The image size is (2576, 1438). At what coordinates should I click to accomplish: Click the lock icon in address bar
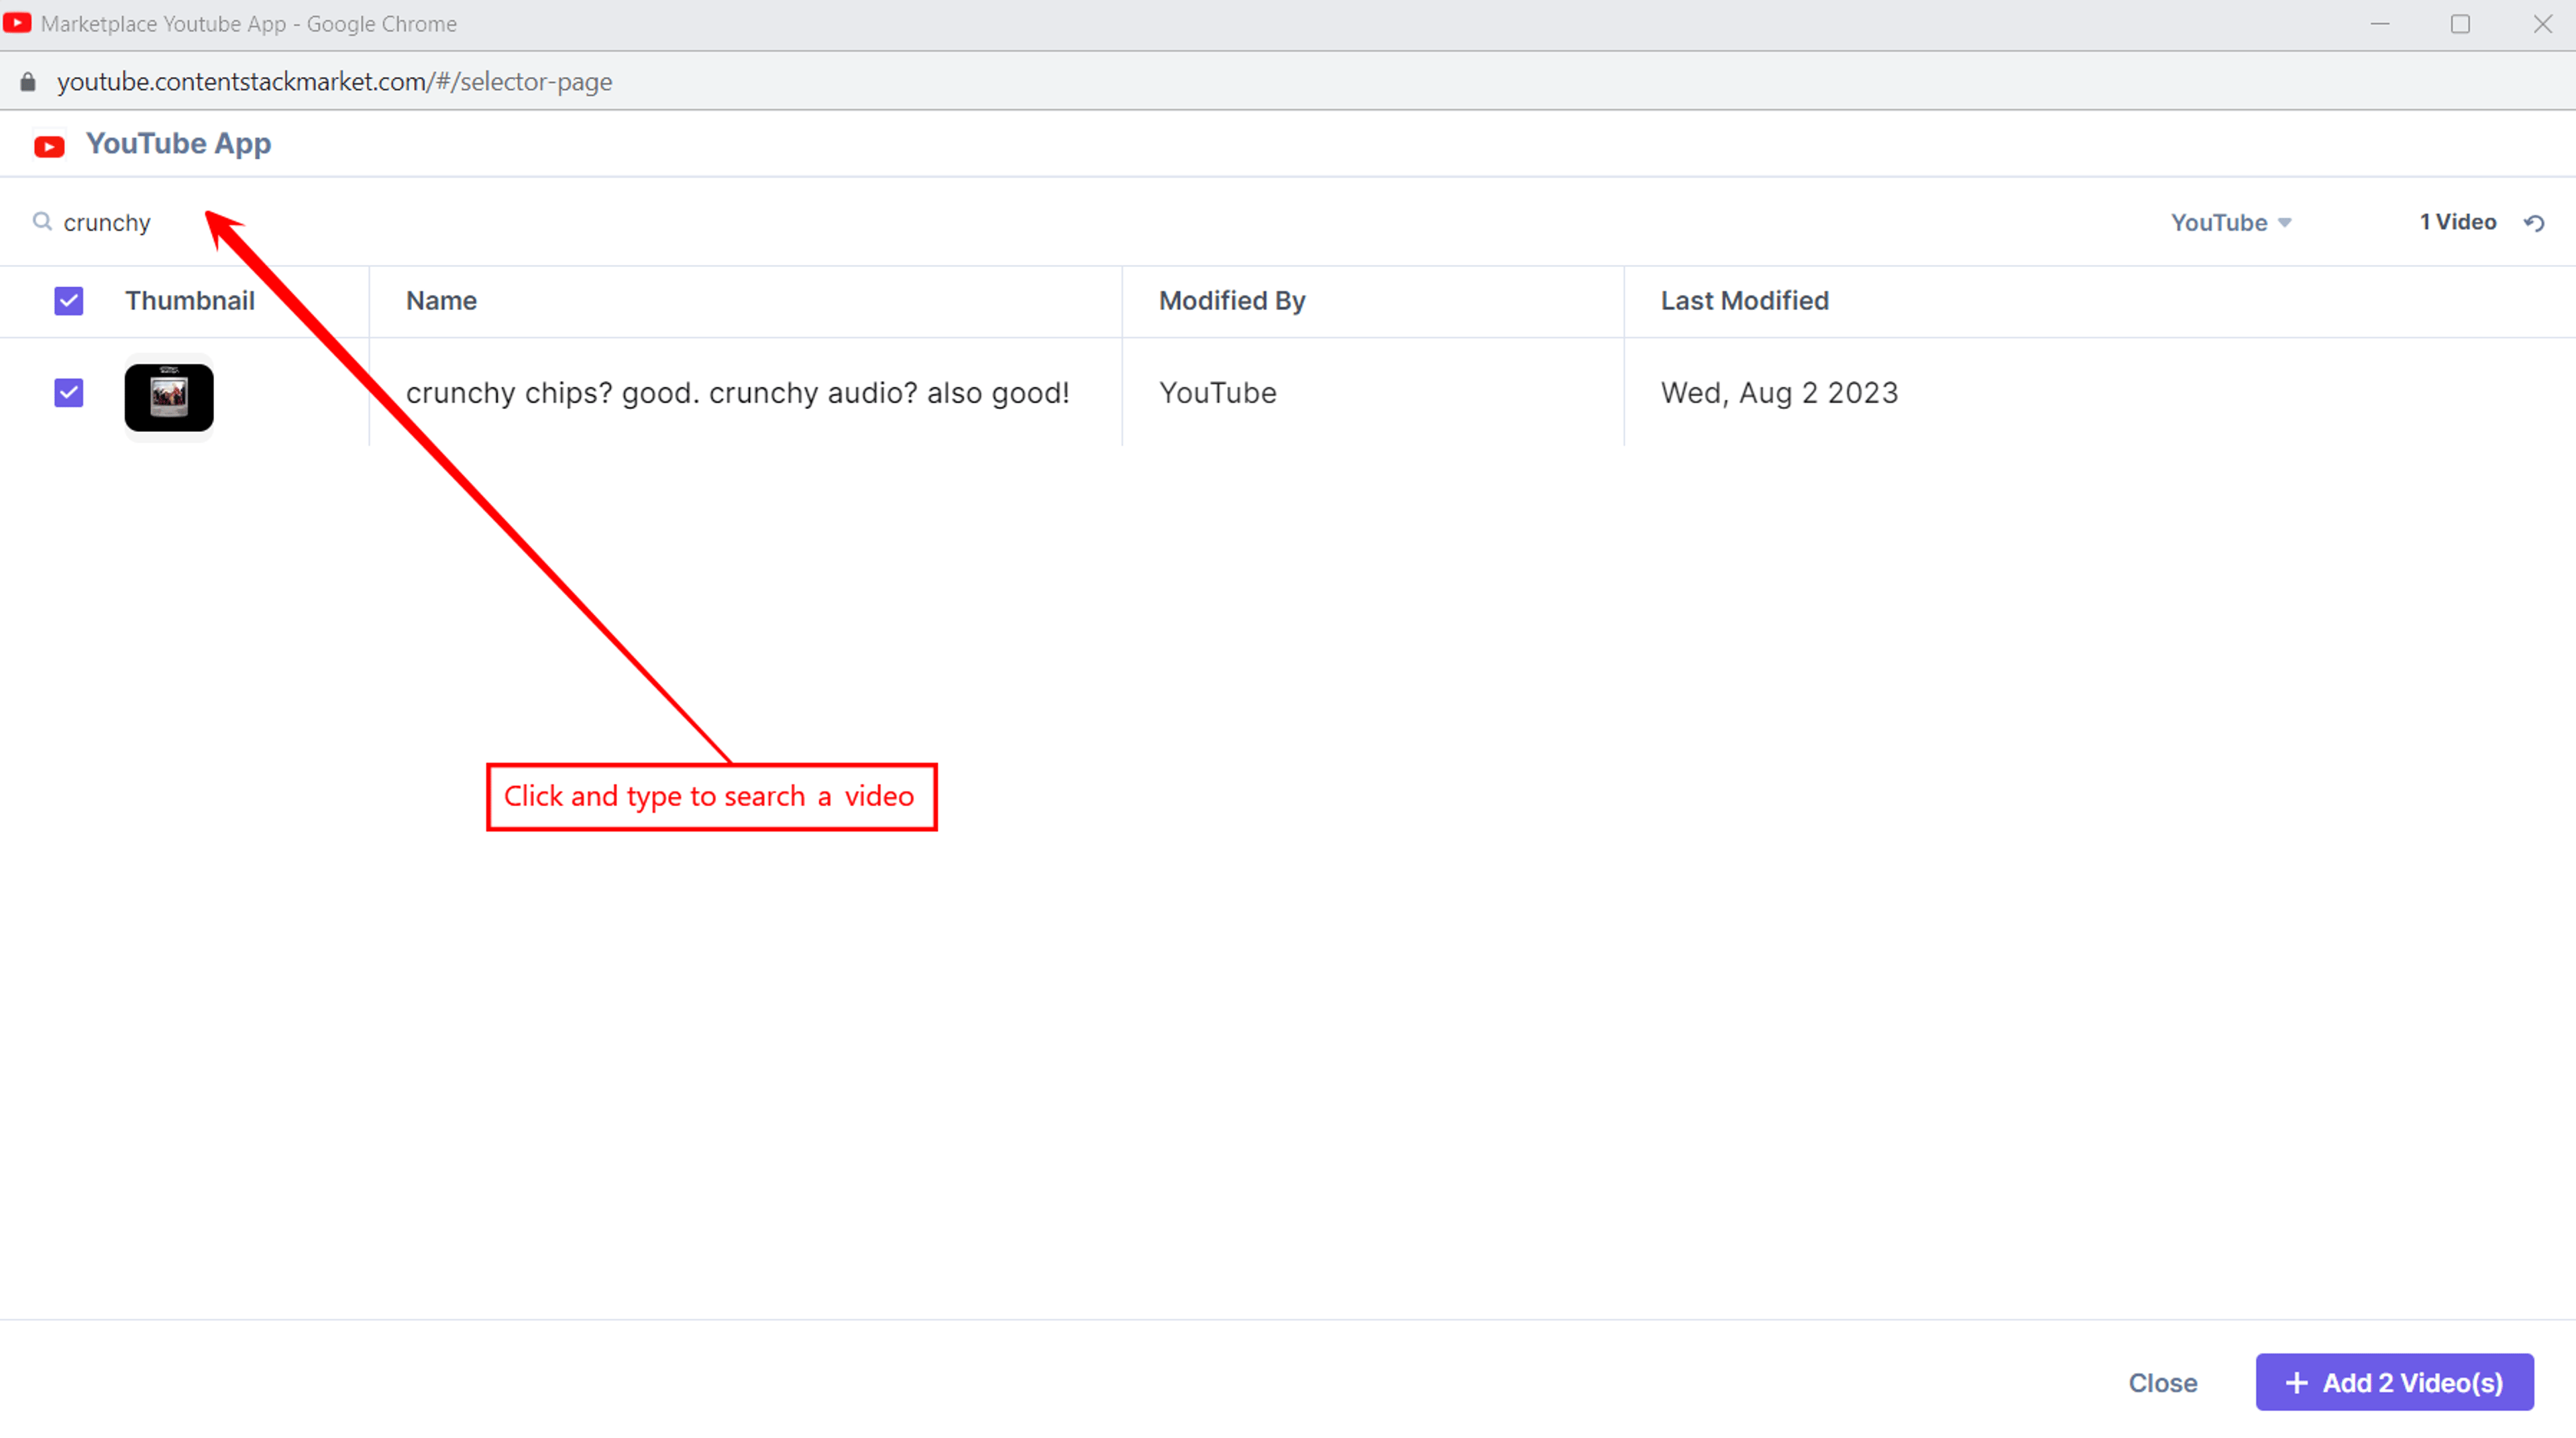point(28,82)
